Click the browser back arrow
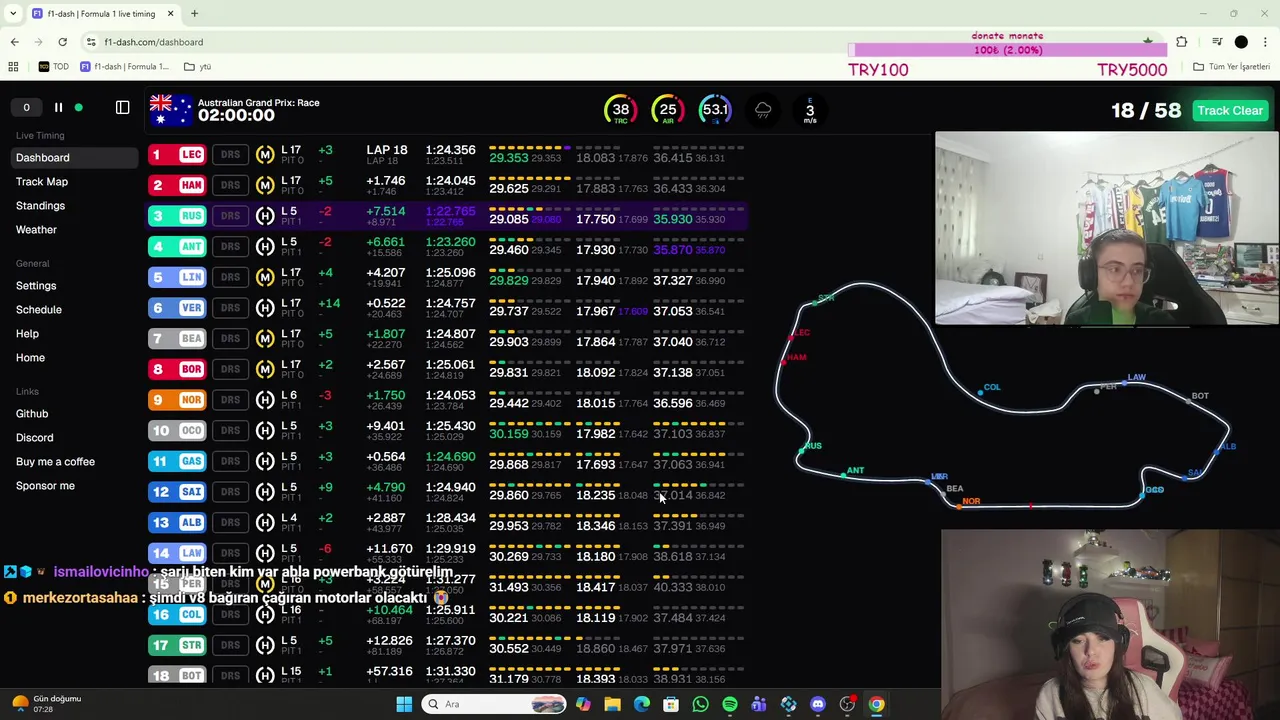 (14, 42)
